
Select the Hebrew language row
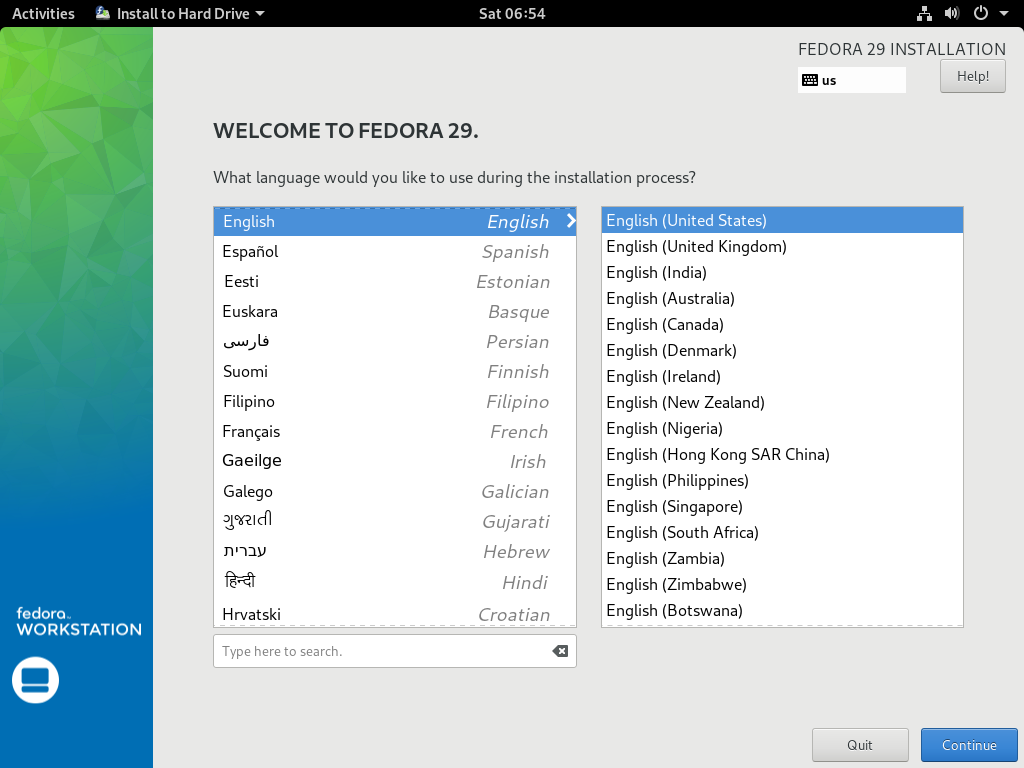[x=394, y=551]
